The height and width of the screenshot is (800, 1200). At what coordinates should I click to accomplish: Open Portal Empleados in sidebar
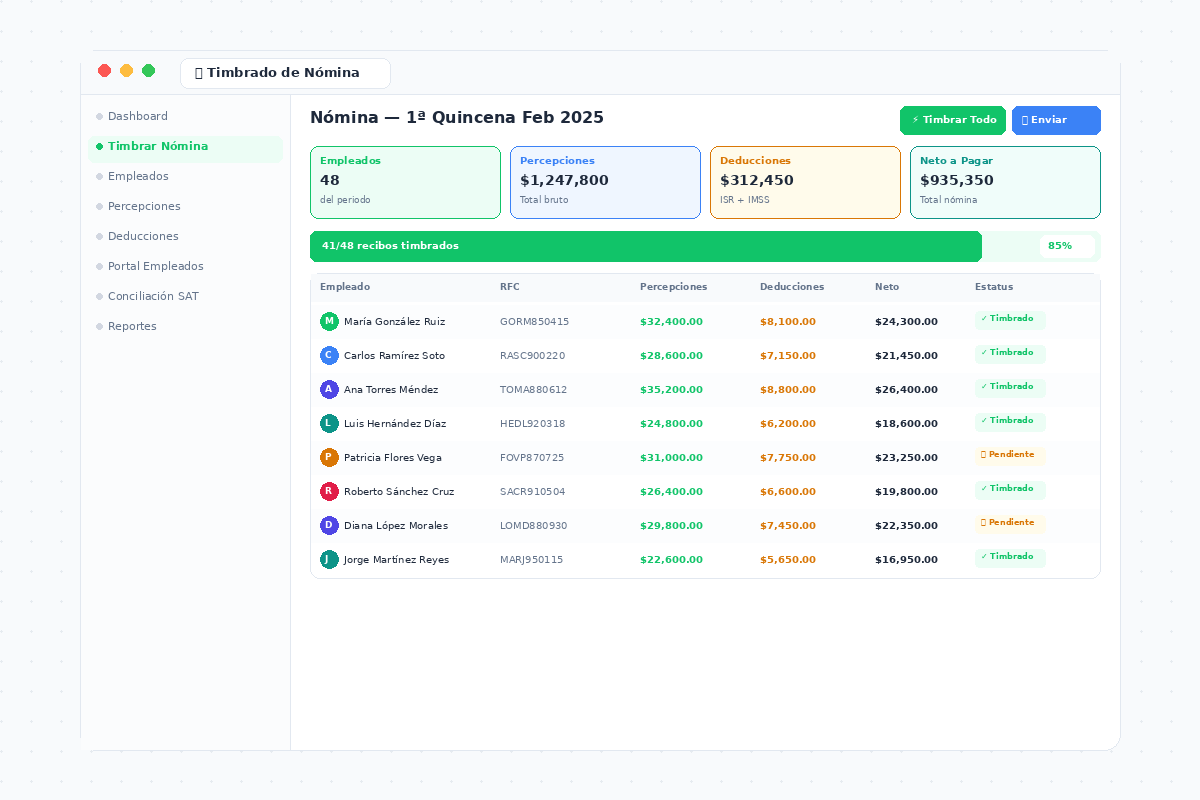185,266
